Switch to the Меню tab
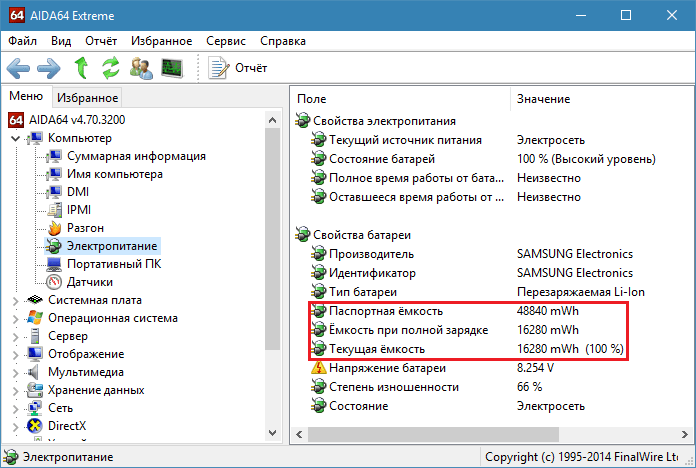Image resolution: width=696 pixels, height=468 pixels. [x=26, y=96]
